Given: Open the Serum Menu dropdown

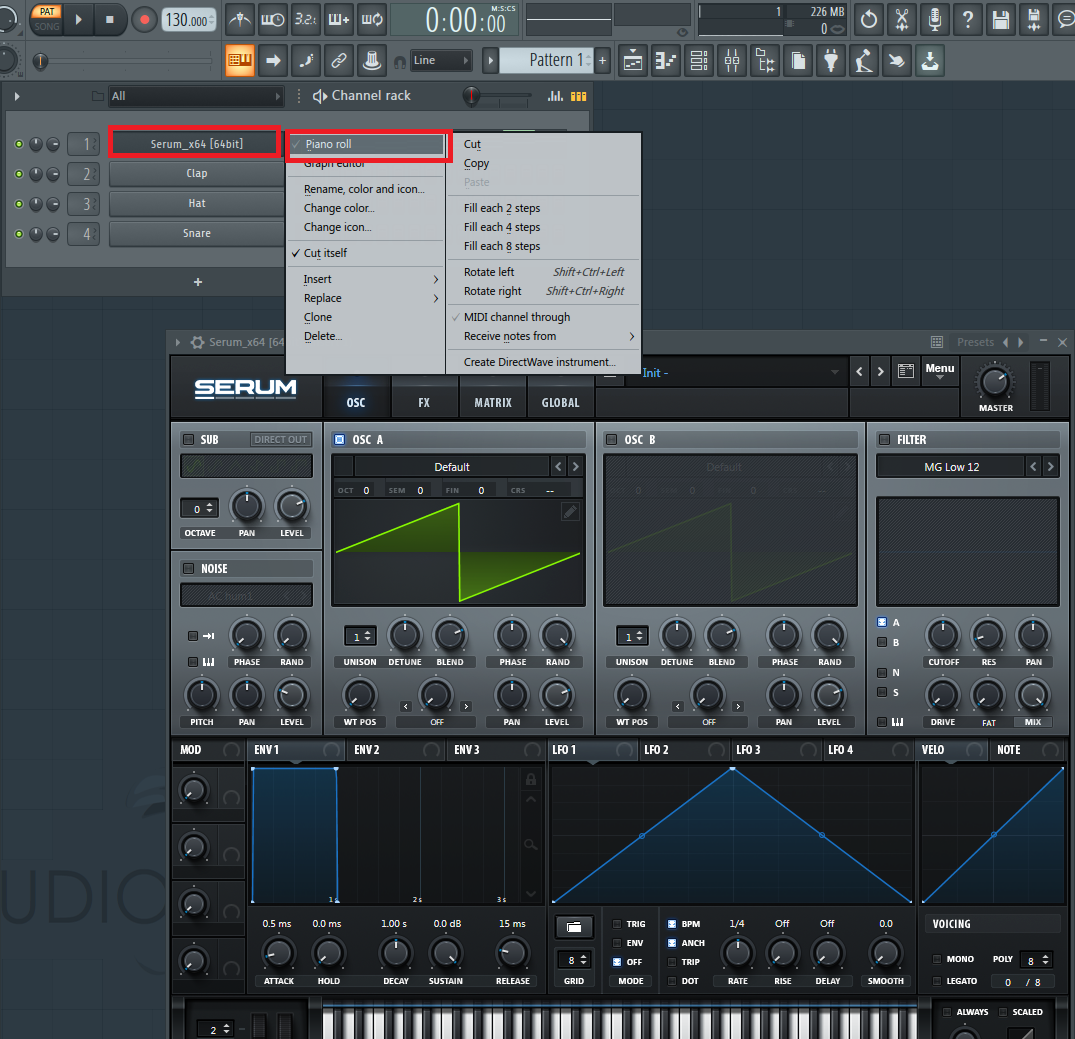Looking at the screenshot, I should pyautogui.click(x=939, y=371).
